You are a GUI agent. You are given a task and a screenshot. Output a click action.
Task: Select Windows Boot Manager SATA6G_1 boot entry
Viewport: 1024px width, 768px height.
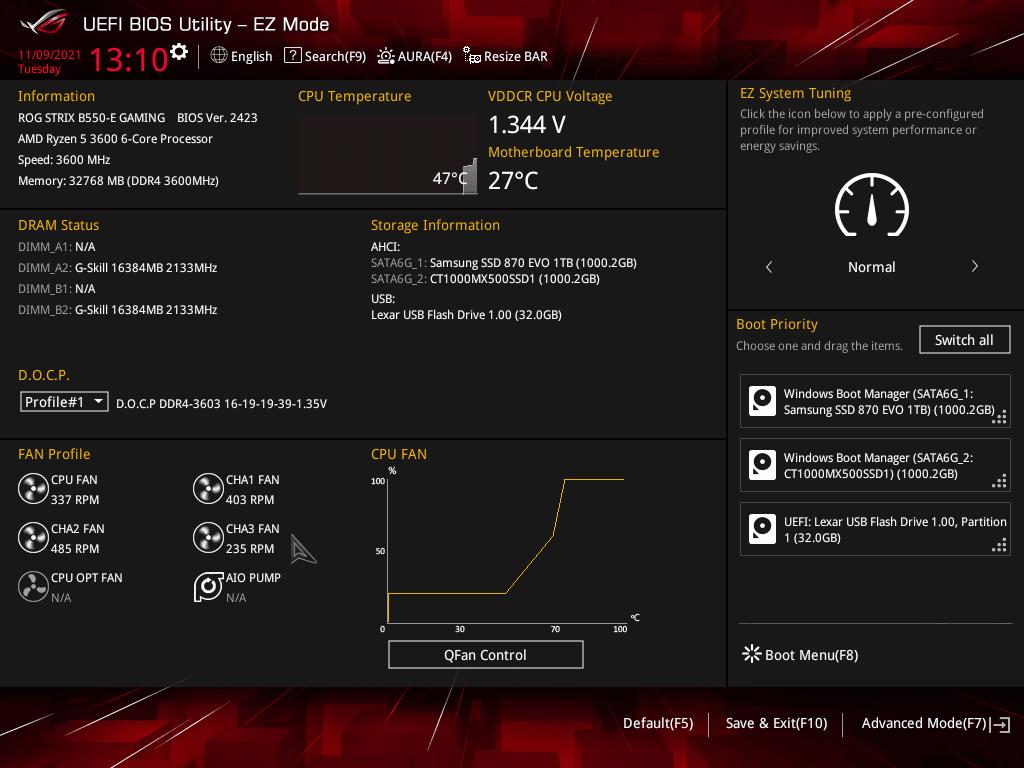pos(875,401)
